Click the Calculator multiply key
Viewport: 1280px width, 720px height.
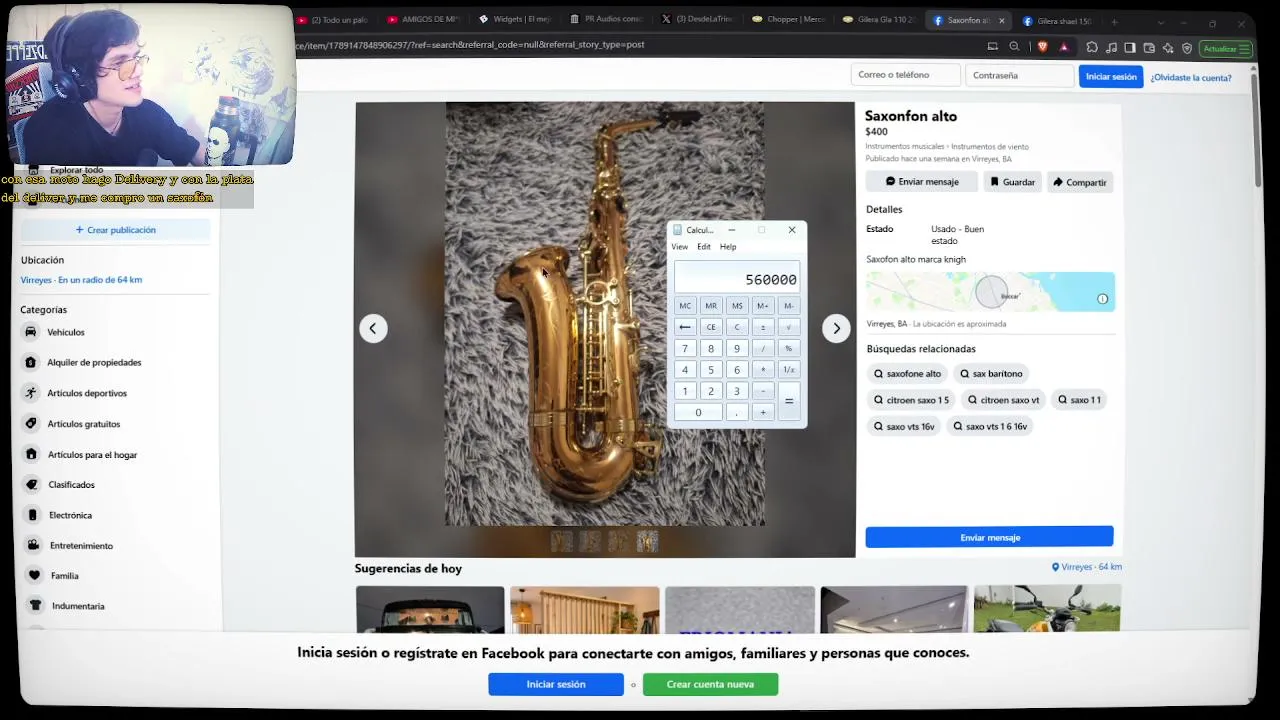(762, 370)
